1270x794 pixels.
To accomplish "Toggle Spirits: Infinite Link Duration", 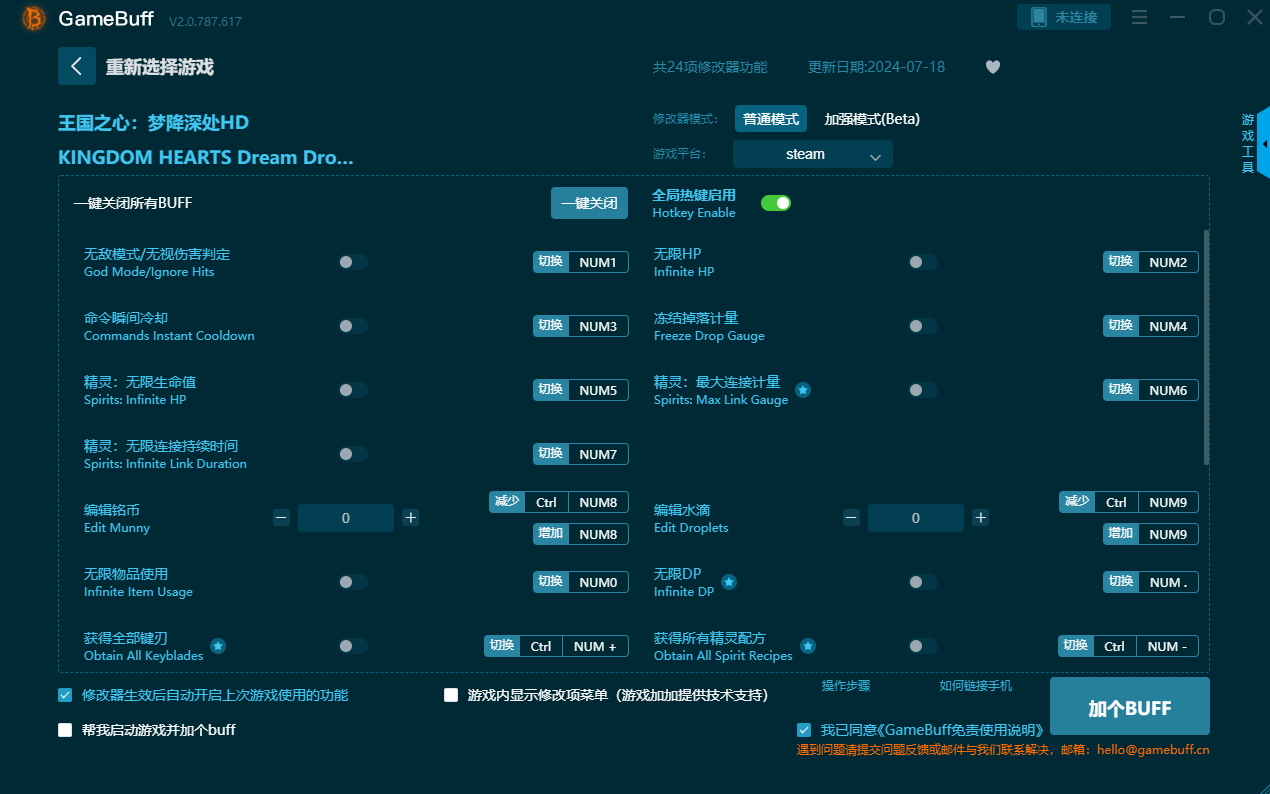I will 353,454.
